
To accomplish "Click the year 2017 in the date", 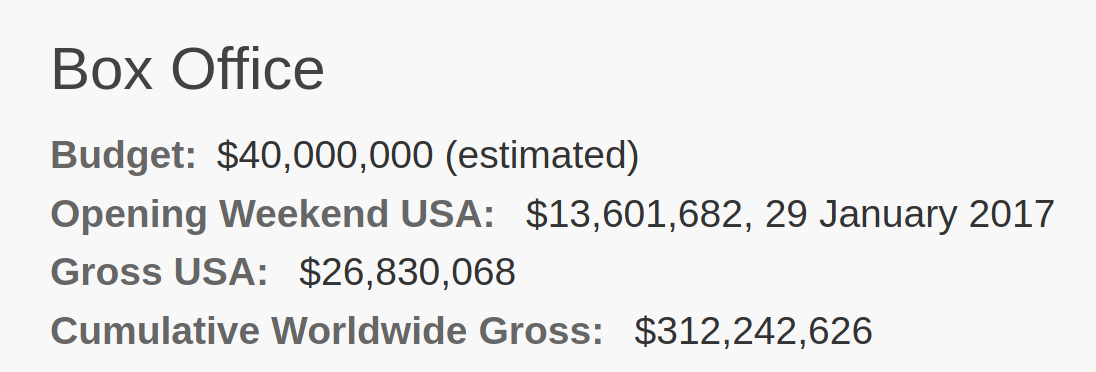I will coord(1011,214).
